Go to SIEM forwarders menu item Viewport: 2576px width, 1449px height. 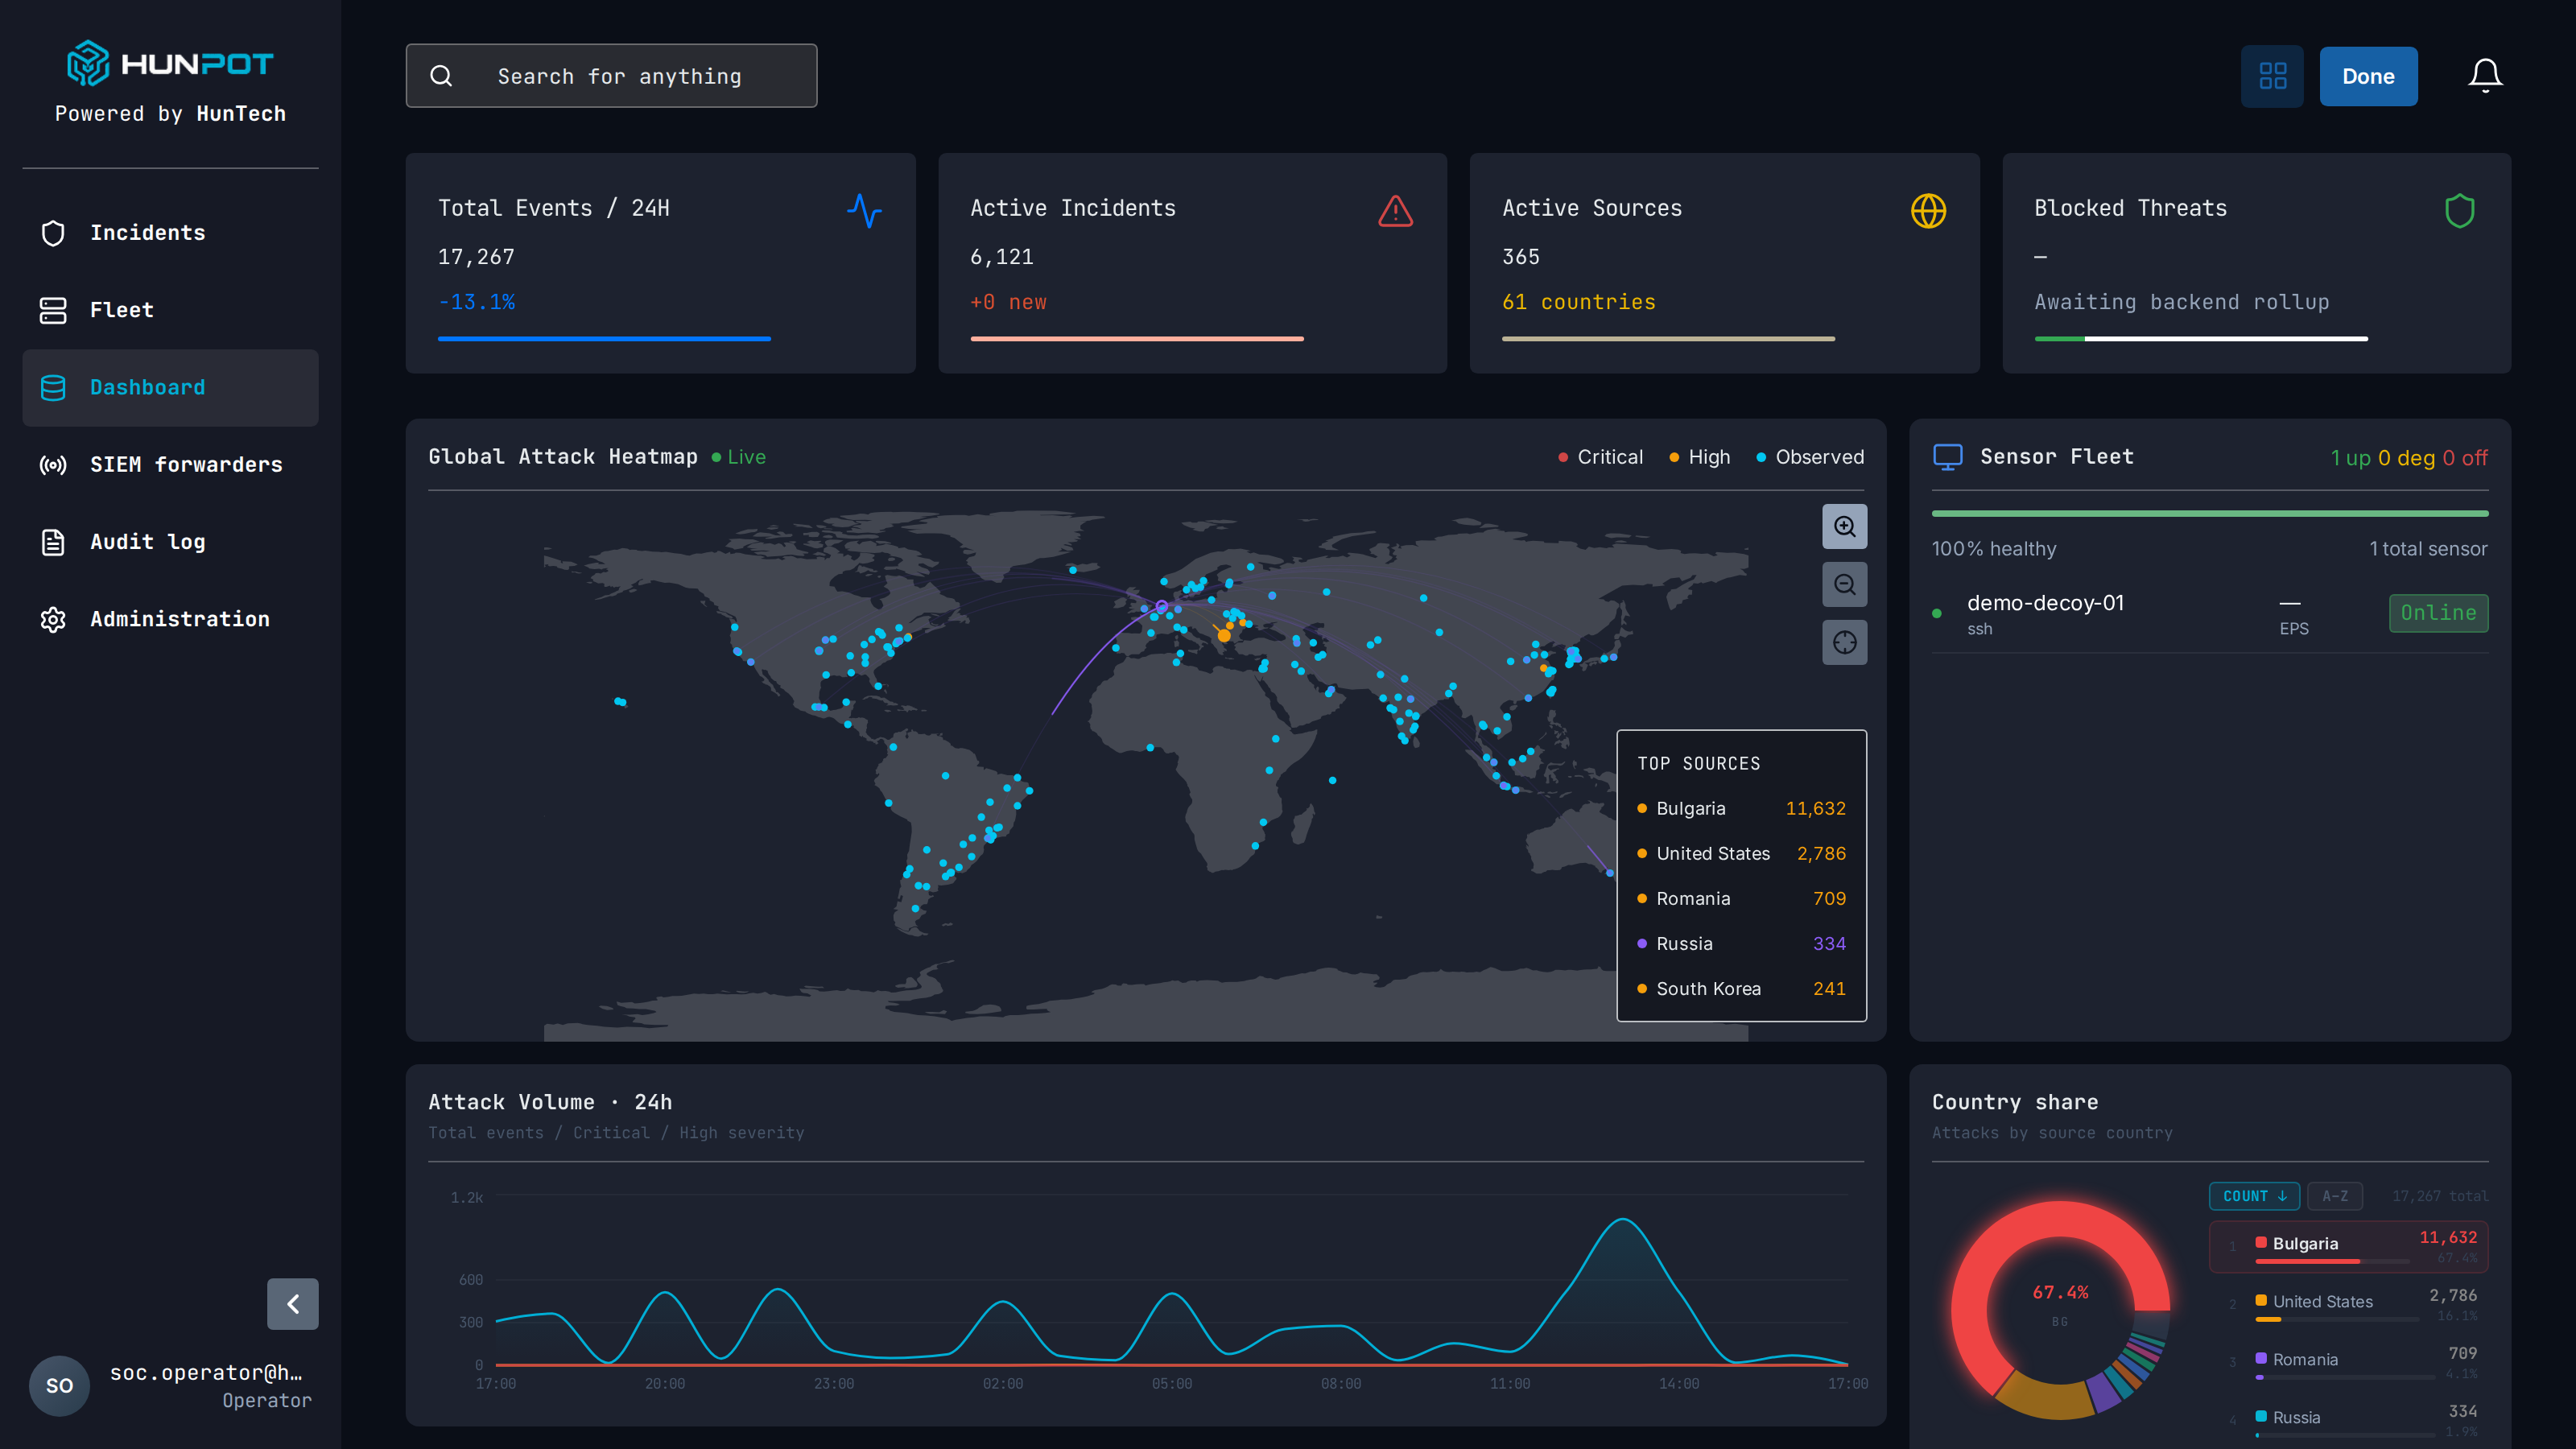click(x=170, y=465)
